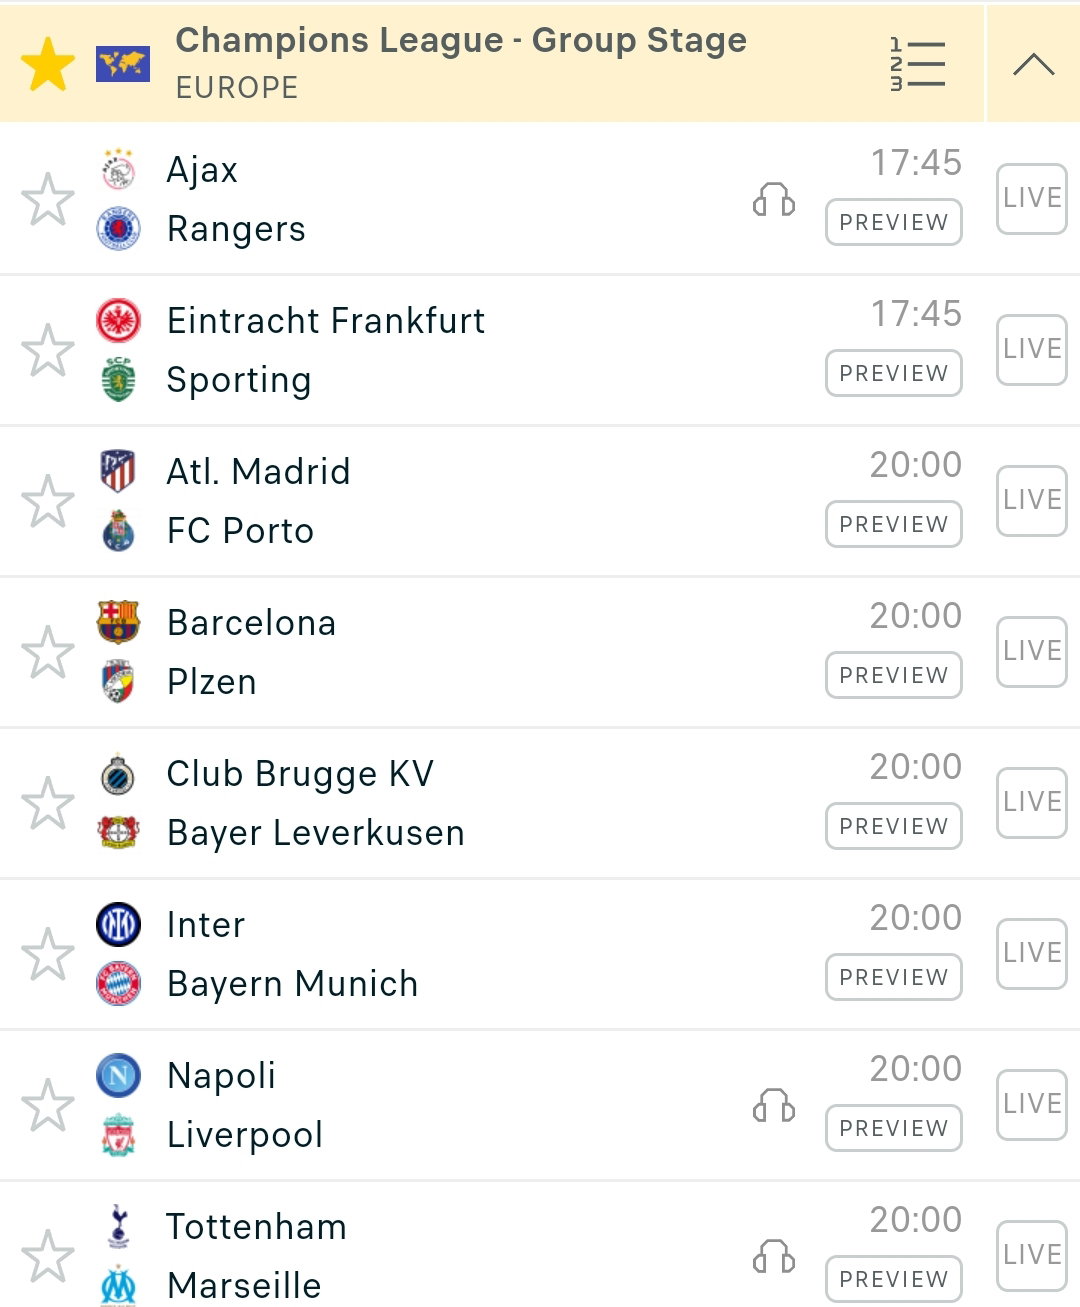The width and height of the screenshot is (1080, 1307).
Task: Open PREVIEW for Barcelona vs Plzen
Action: 894,675
